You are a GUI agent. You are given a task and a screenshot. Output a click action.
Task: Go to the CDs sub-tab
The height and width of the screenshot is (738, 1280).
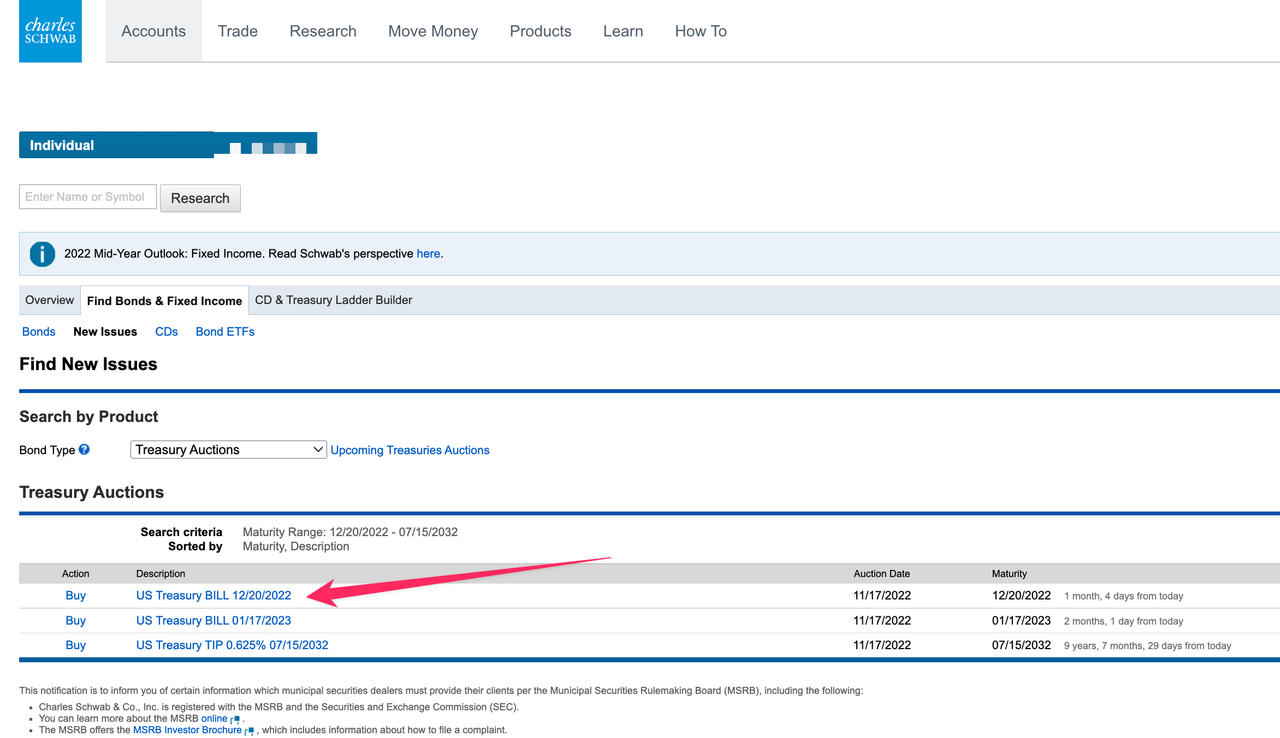pos(166,332)
